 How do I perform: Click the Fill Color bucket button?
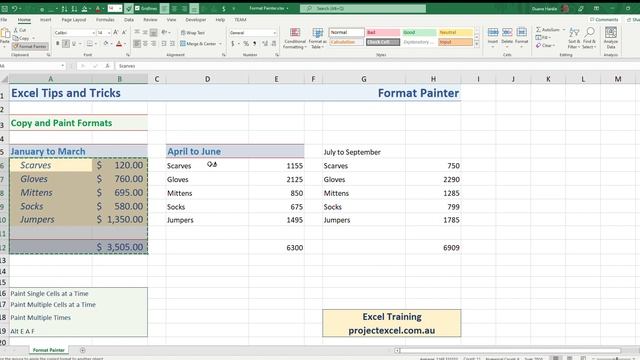[106, 44]
